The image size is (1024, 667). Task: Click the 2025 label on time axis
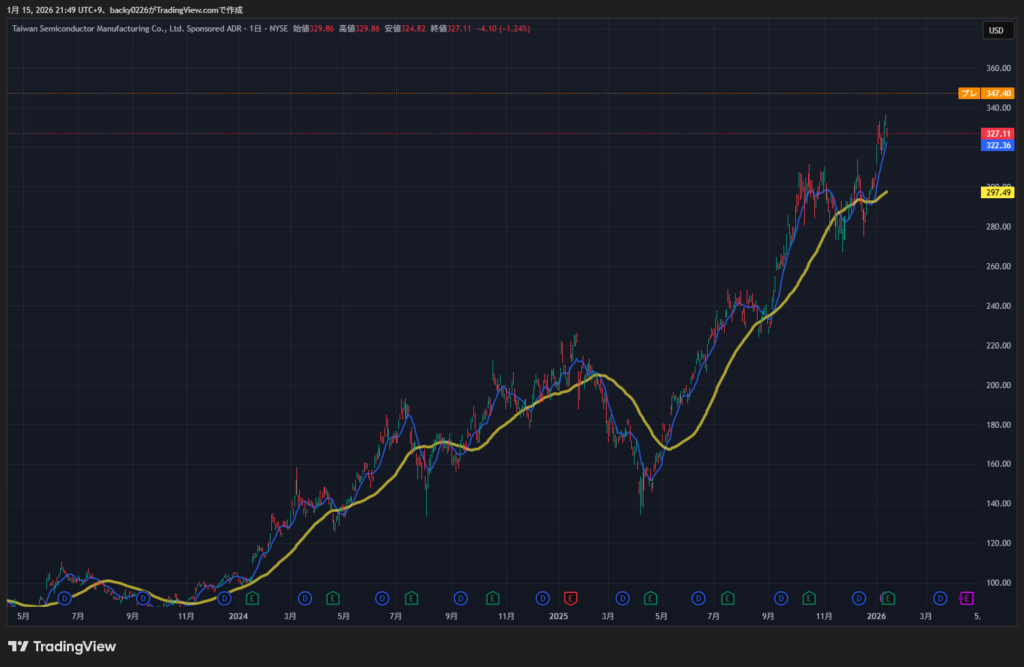point(557,617)
